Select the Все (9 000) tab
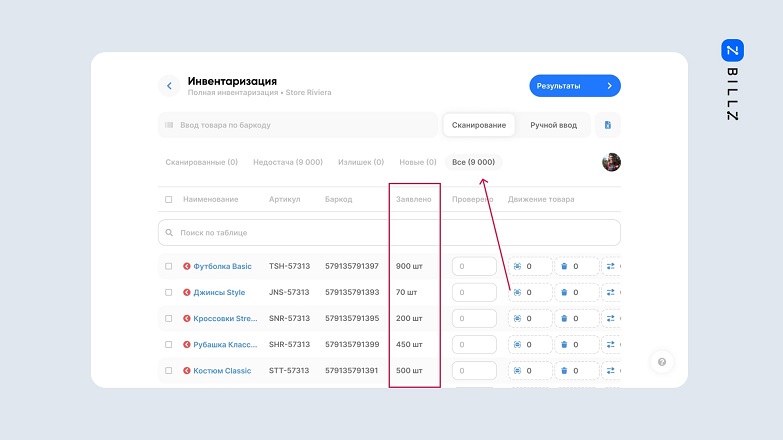Image resolution: width=783 pixels, height=440 pixels. (x=474, y=162)
